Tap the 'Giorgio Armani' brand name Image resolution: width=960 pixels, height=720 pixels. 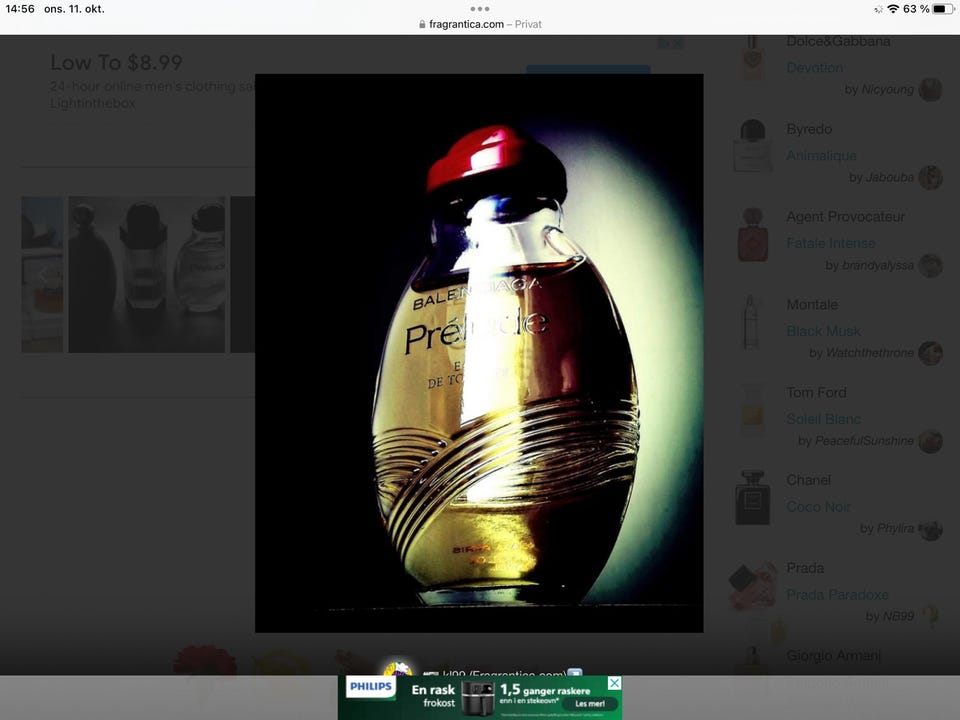coord(834,656)
